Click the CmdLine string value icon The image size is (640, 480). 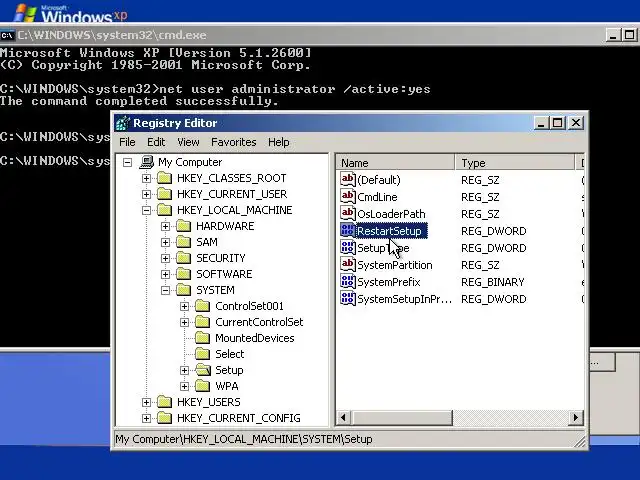click(x=348, y=196)
